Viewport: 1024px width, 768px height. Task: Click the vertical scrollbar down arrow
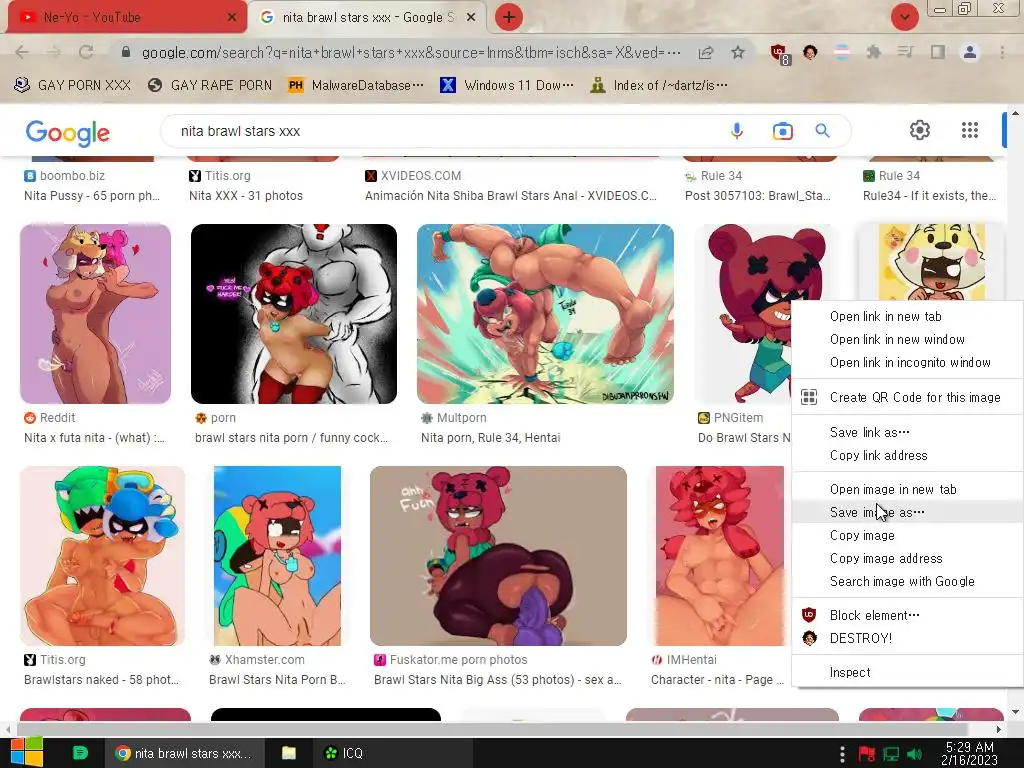coord(1015,712)
